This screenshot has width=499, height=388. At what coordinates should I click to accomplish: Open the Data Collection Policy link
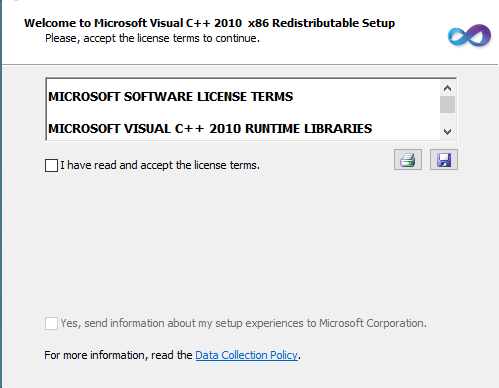click(x=246, y=355)
